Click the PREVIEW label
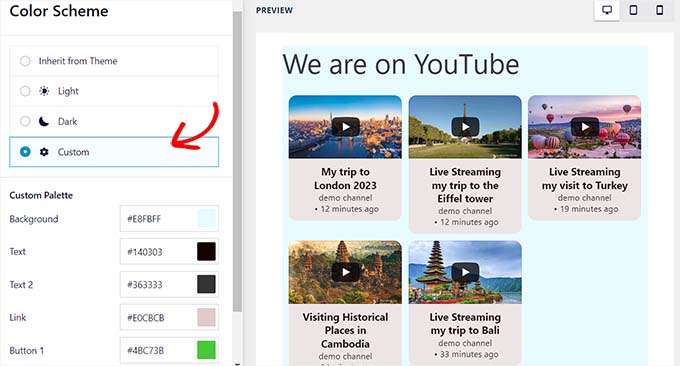 [x=274, y=10]
